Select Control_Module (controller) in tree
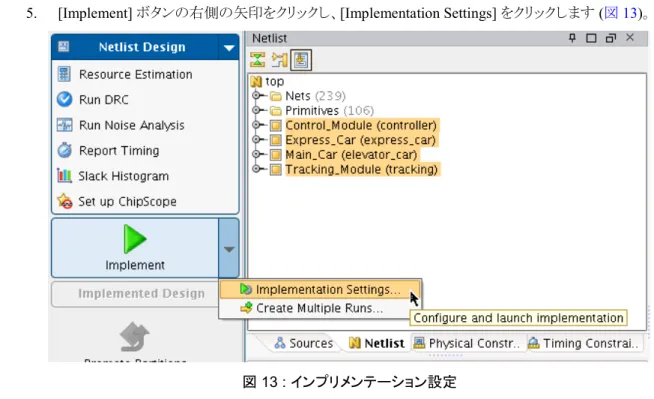 click(361, 125)
